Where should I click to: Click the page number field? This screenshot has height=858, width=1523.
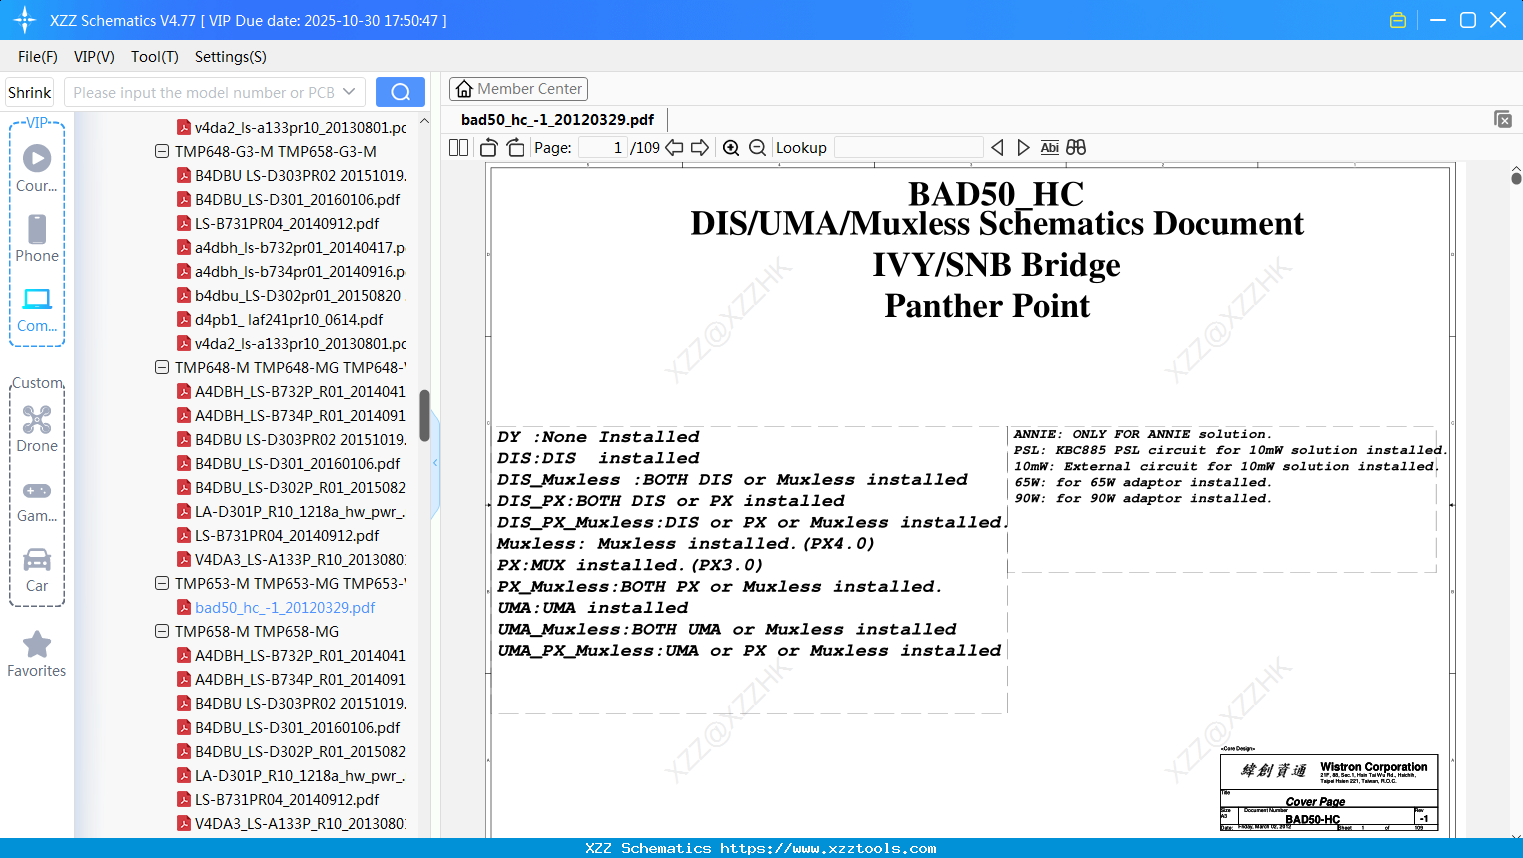click(x=603, y=147)
